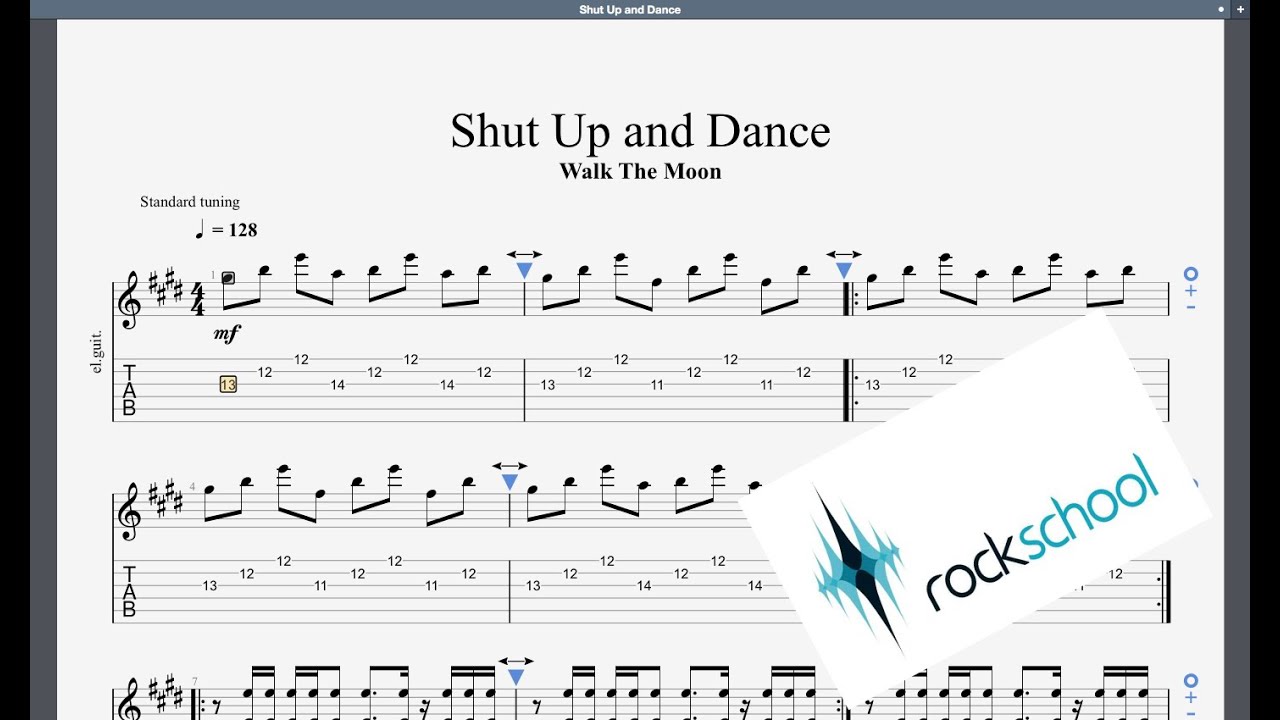Click blue triangle marker after measure 1
1280x720 pixels.
click(x=524, y=271)
